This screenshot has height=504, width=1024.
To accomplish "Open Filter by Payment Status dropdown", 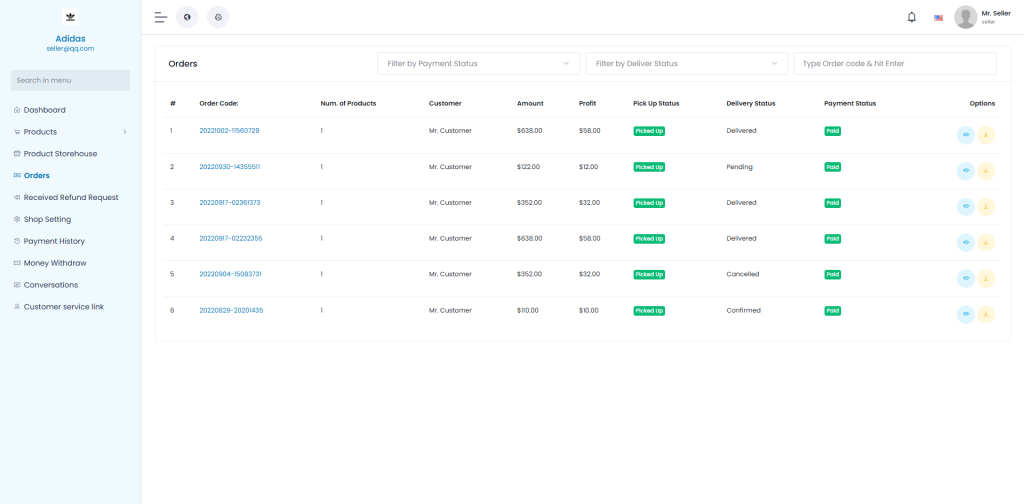I will tap(478, 63).
